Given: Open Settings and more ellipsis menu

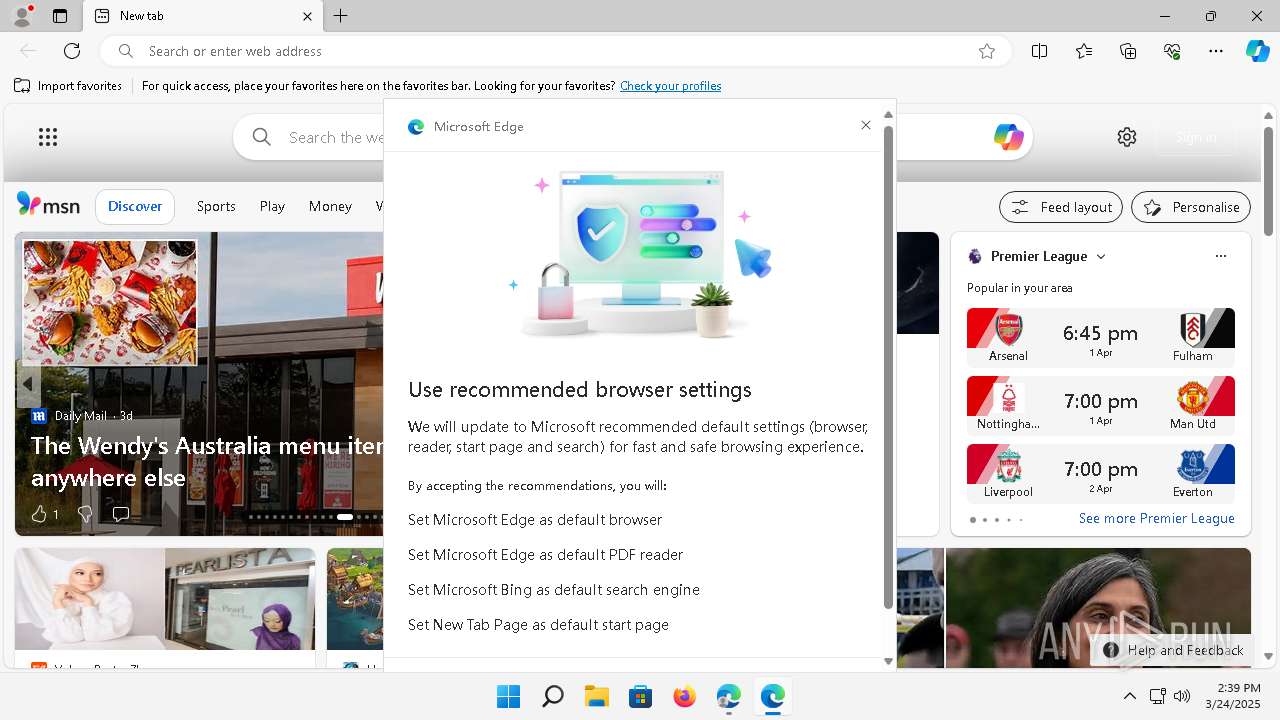Looking at the screenshot, I should (1216, 51).
